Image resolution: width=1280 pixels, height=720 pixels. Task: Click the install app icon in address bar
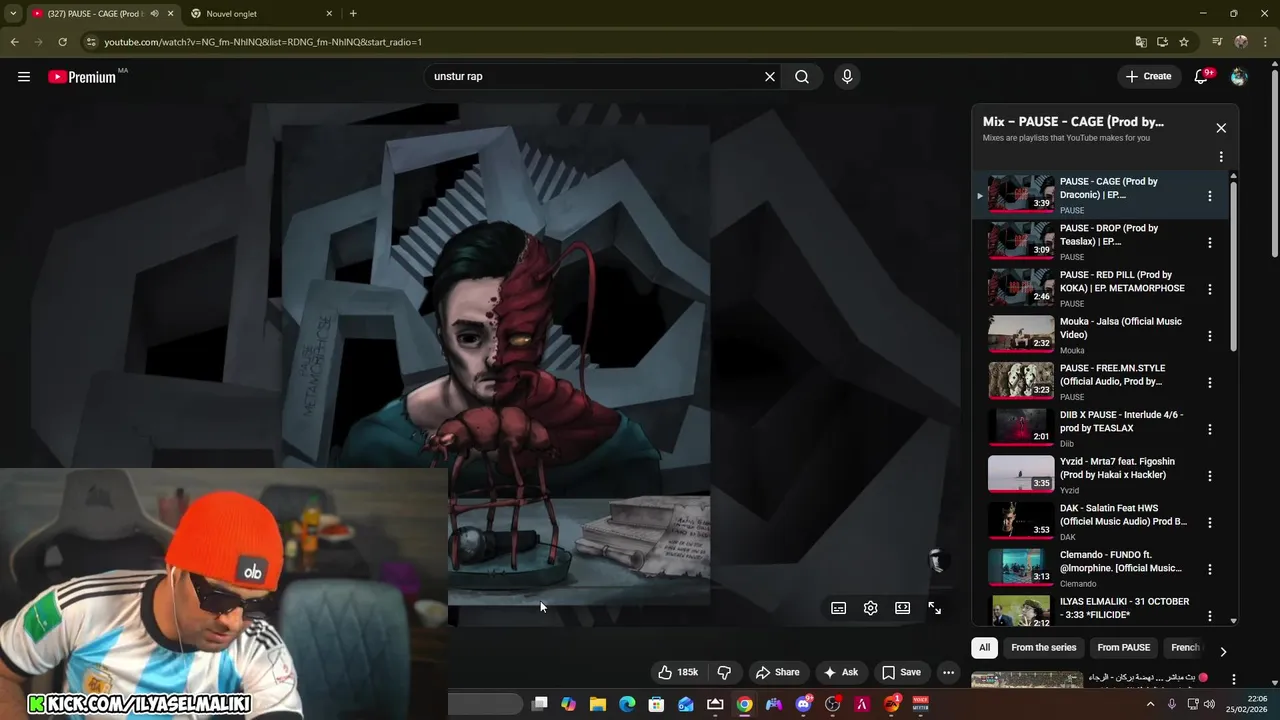coord(1162,42)
